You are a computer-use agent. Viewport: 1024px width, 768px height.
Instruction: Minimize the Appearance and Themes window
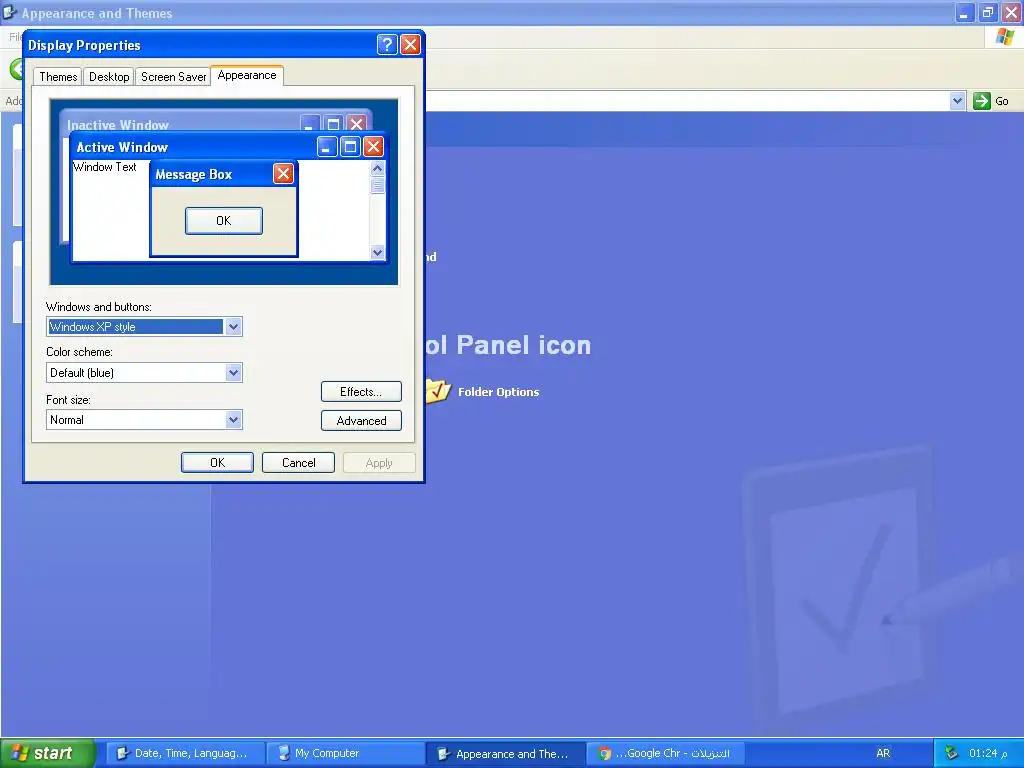point(965,12)
